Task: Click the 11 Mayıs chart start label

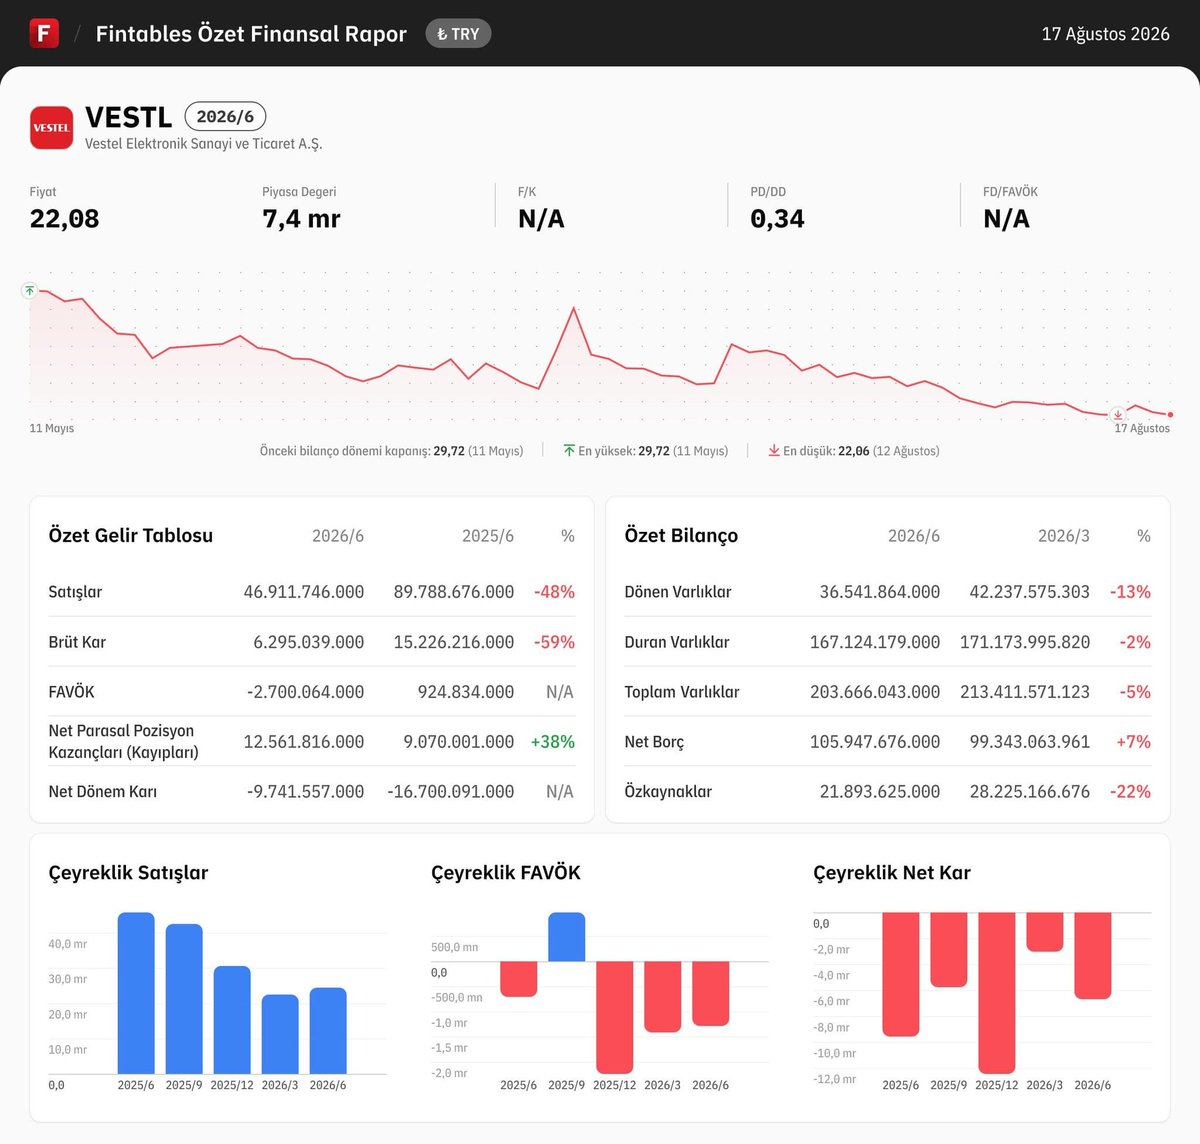Action: (x=52, y=428)
